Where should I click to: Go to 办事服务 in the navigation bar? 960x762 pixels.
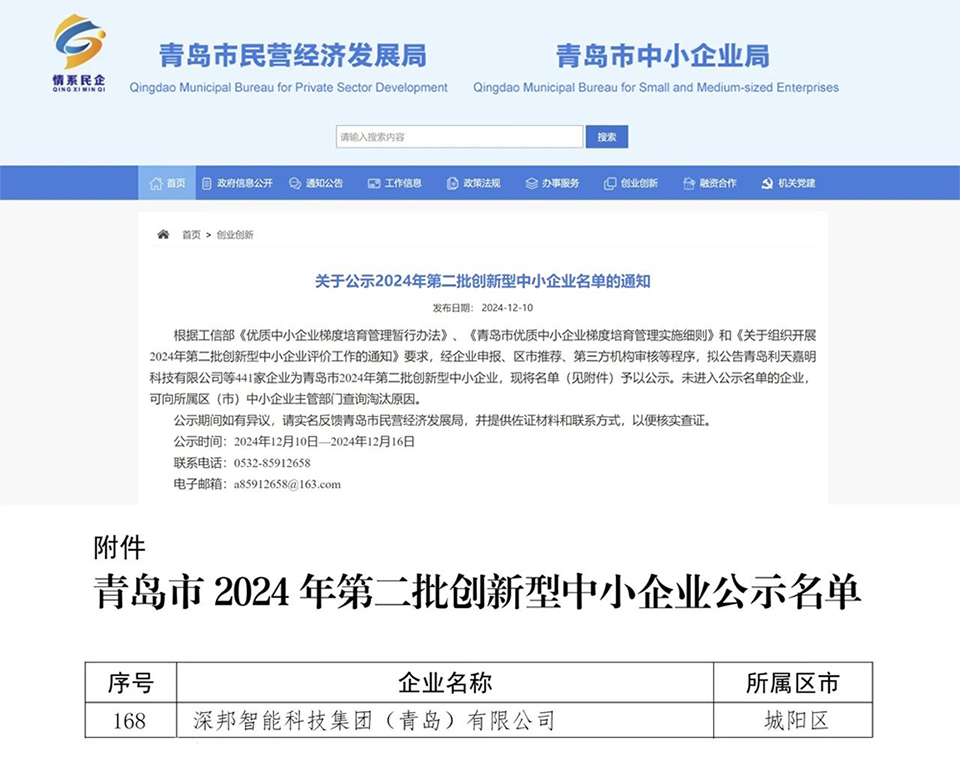coord(560,183)
